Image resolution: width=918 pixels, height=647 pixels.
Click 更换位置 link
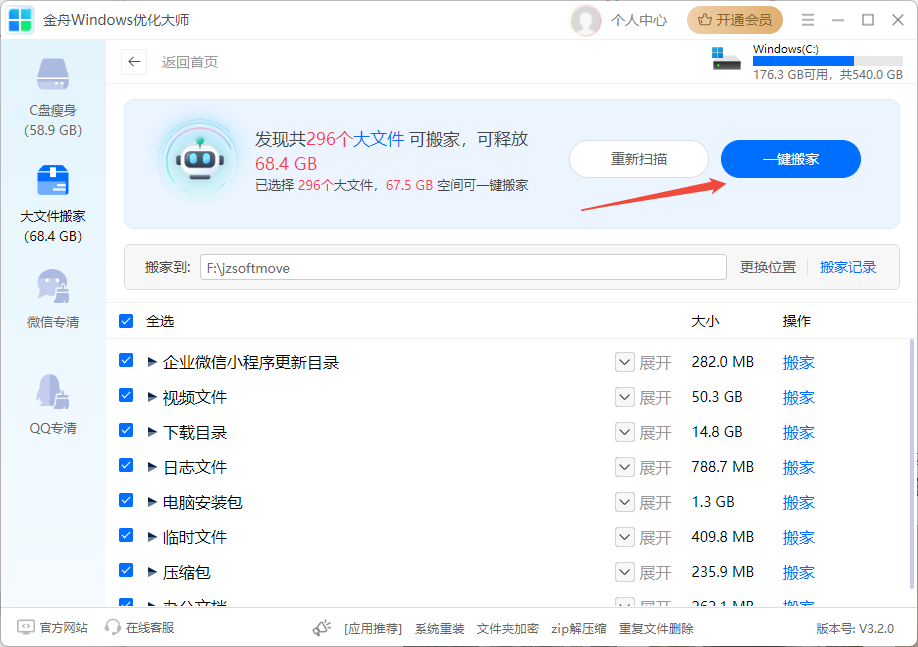[x=768, y=268]
